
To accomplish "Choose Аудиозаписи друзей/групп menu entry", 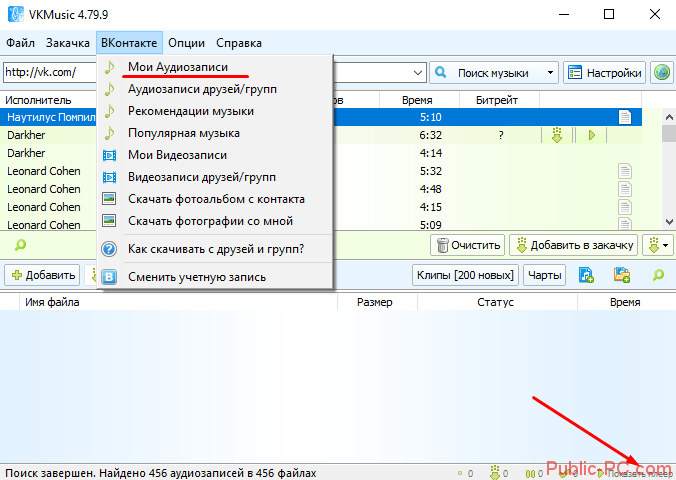I will pyautogui.click(x=215, y=89).
